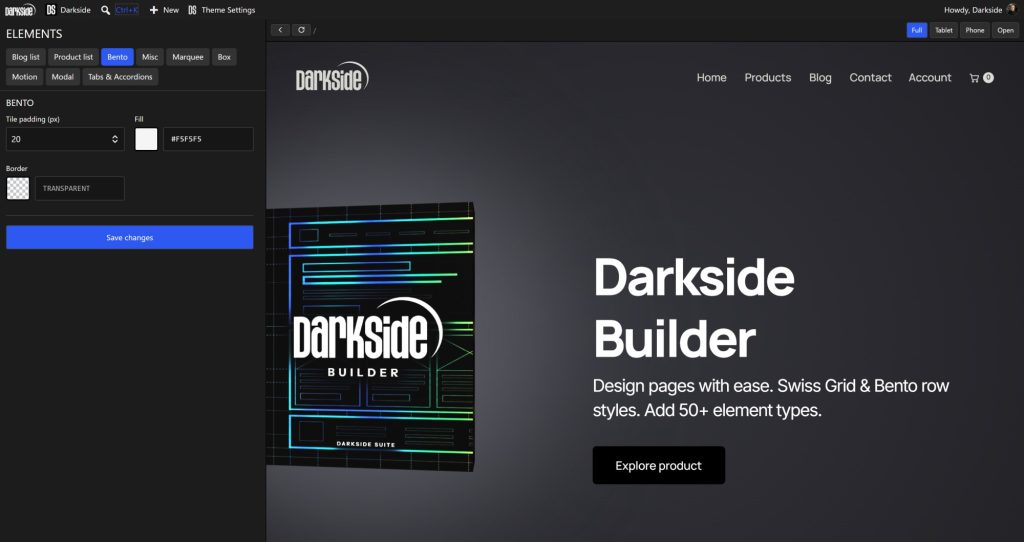Open the Fill color swatch

click(x=146, y=139)
